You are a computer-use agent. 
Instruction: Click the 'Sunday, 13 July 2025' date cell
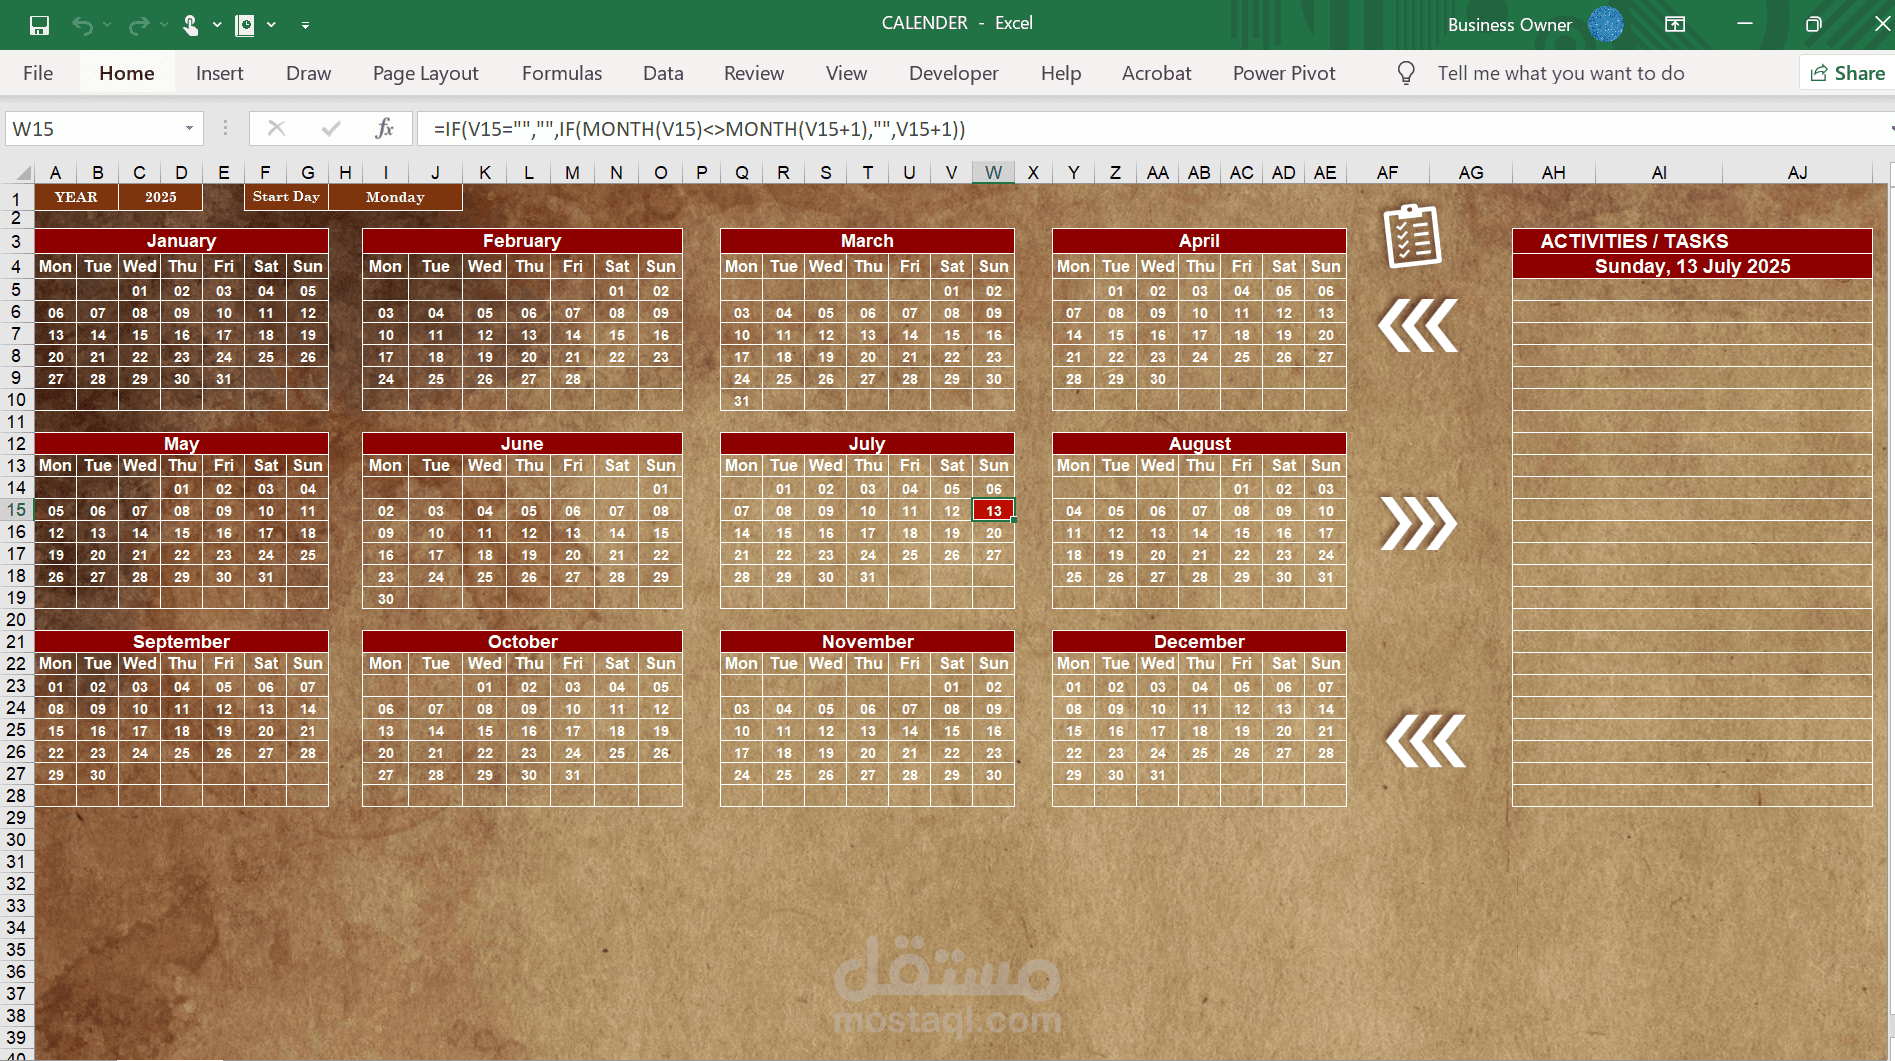click(1692, 266)
